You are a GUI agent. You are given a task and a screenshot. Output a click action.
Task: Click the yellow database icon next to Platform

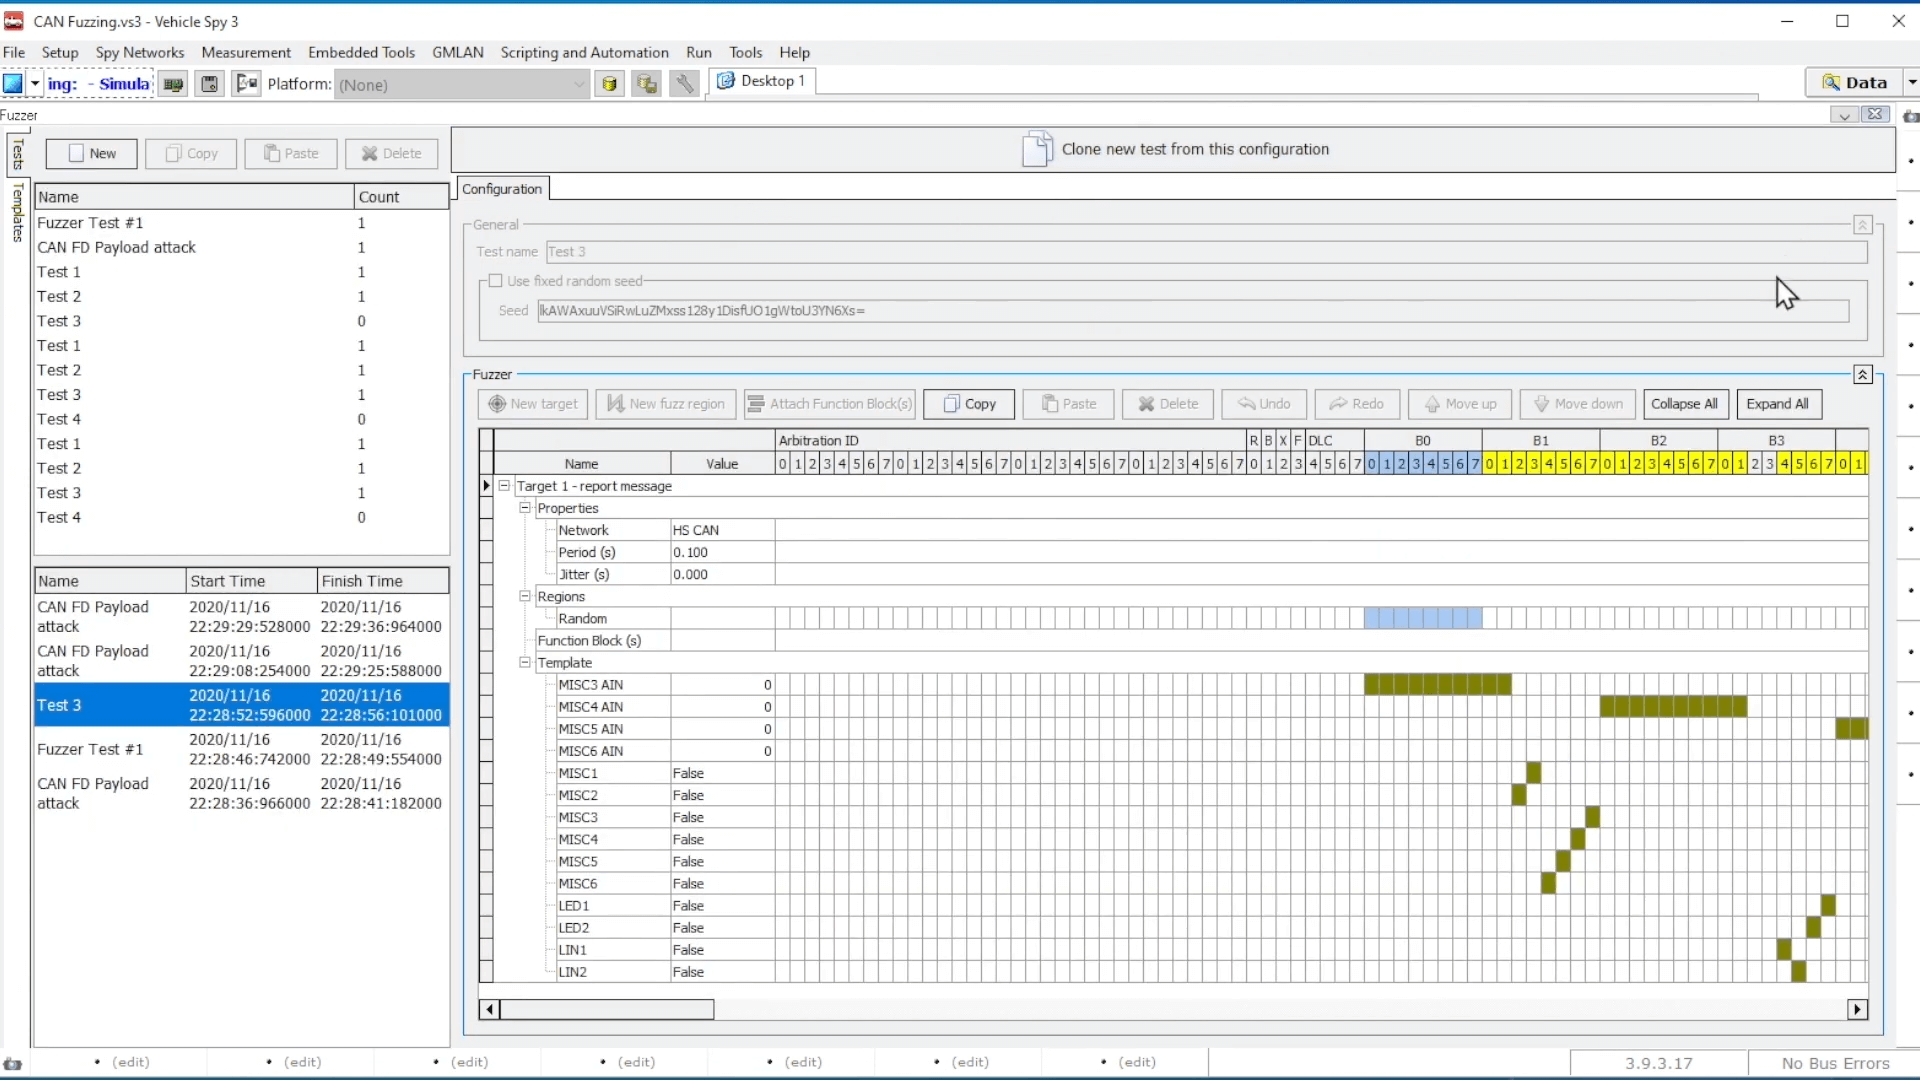[x=609, y=84]
